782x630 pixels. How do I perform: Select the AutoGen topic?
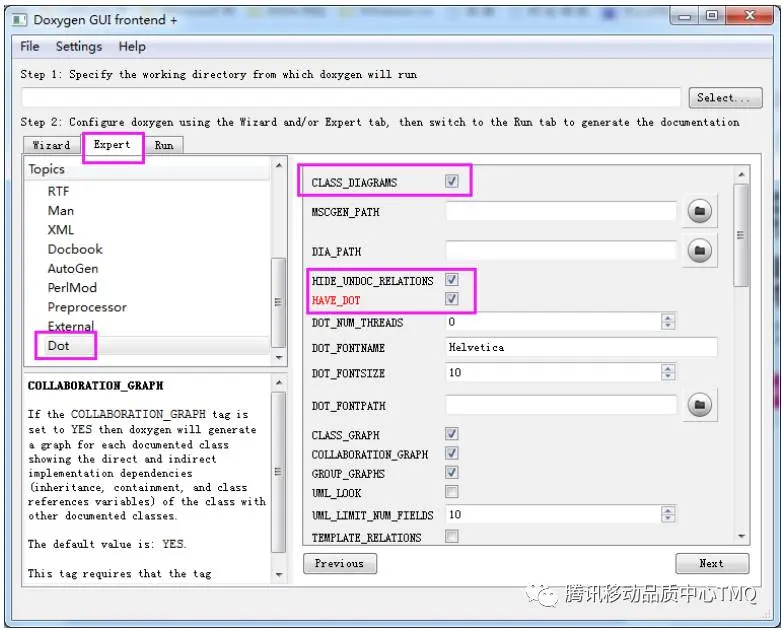point(73,268)
